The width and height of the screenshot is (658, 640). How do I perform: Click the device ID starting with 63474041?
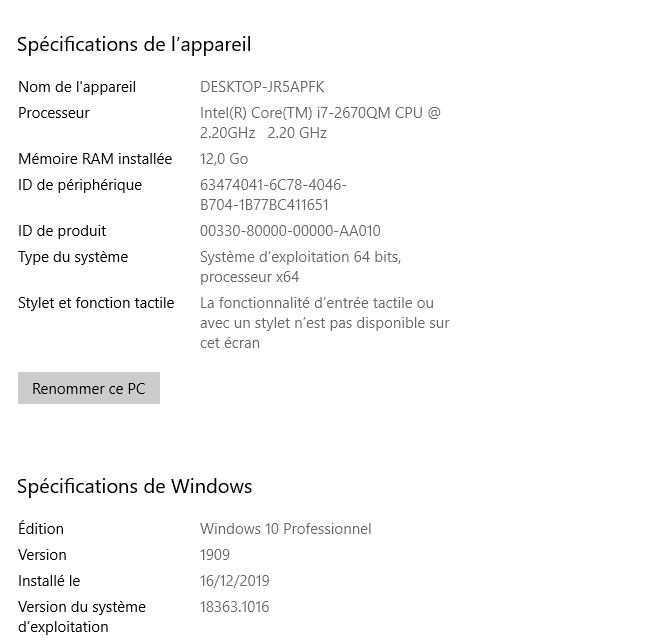[x=273, y=195]
